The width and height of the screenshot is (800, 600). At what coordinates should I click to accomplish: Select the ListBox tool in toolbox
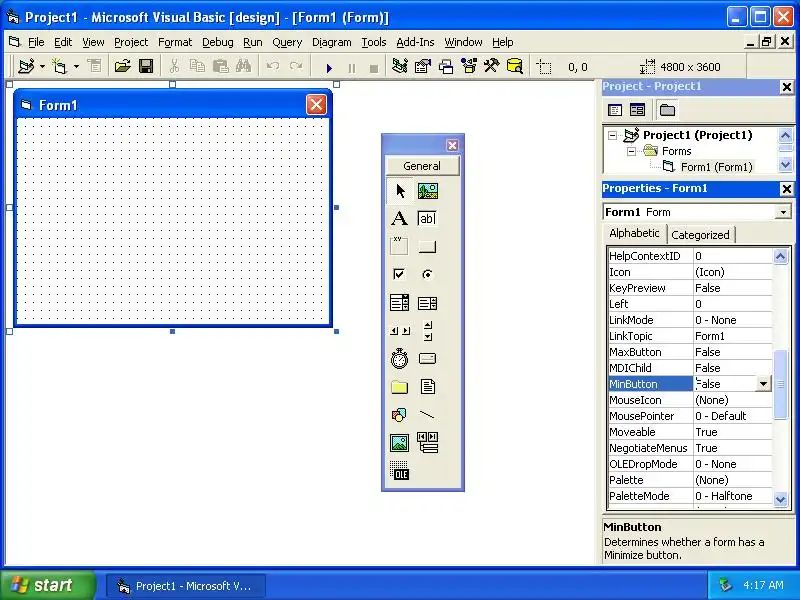coord(428,303)
